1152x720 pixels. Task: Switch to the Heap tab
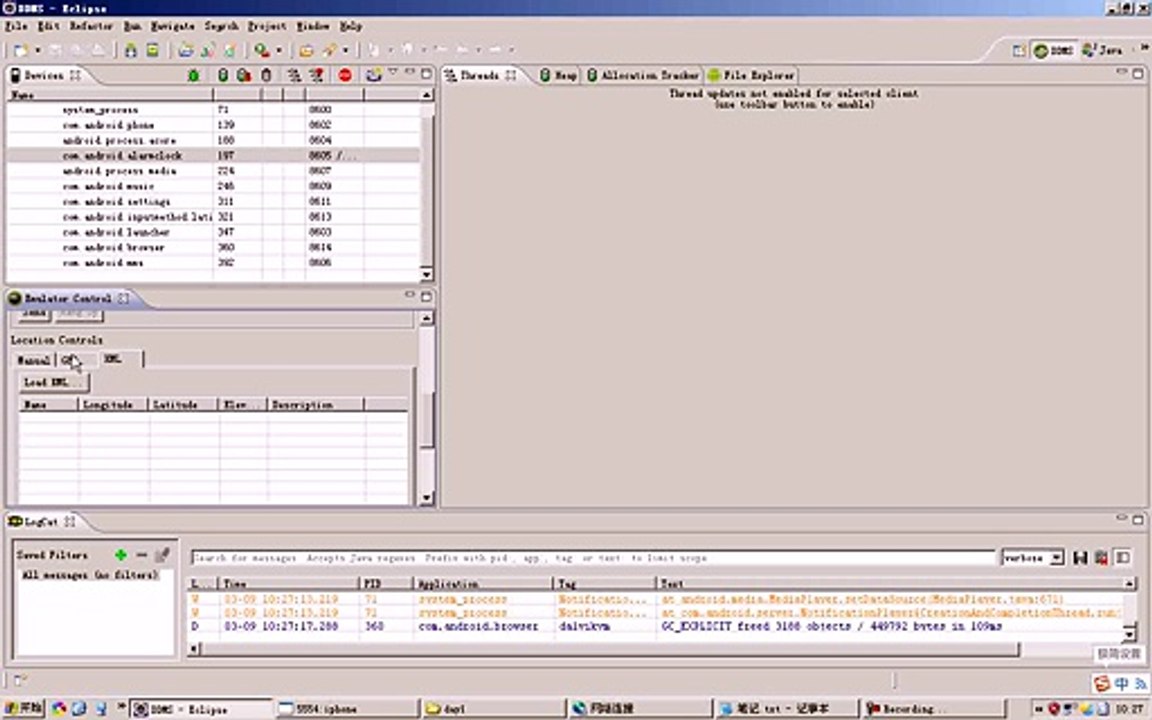558,75
